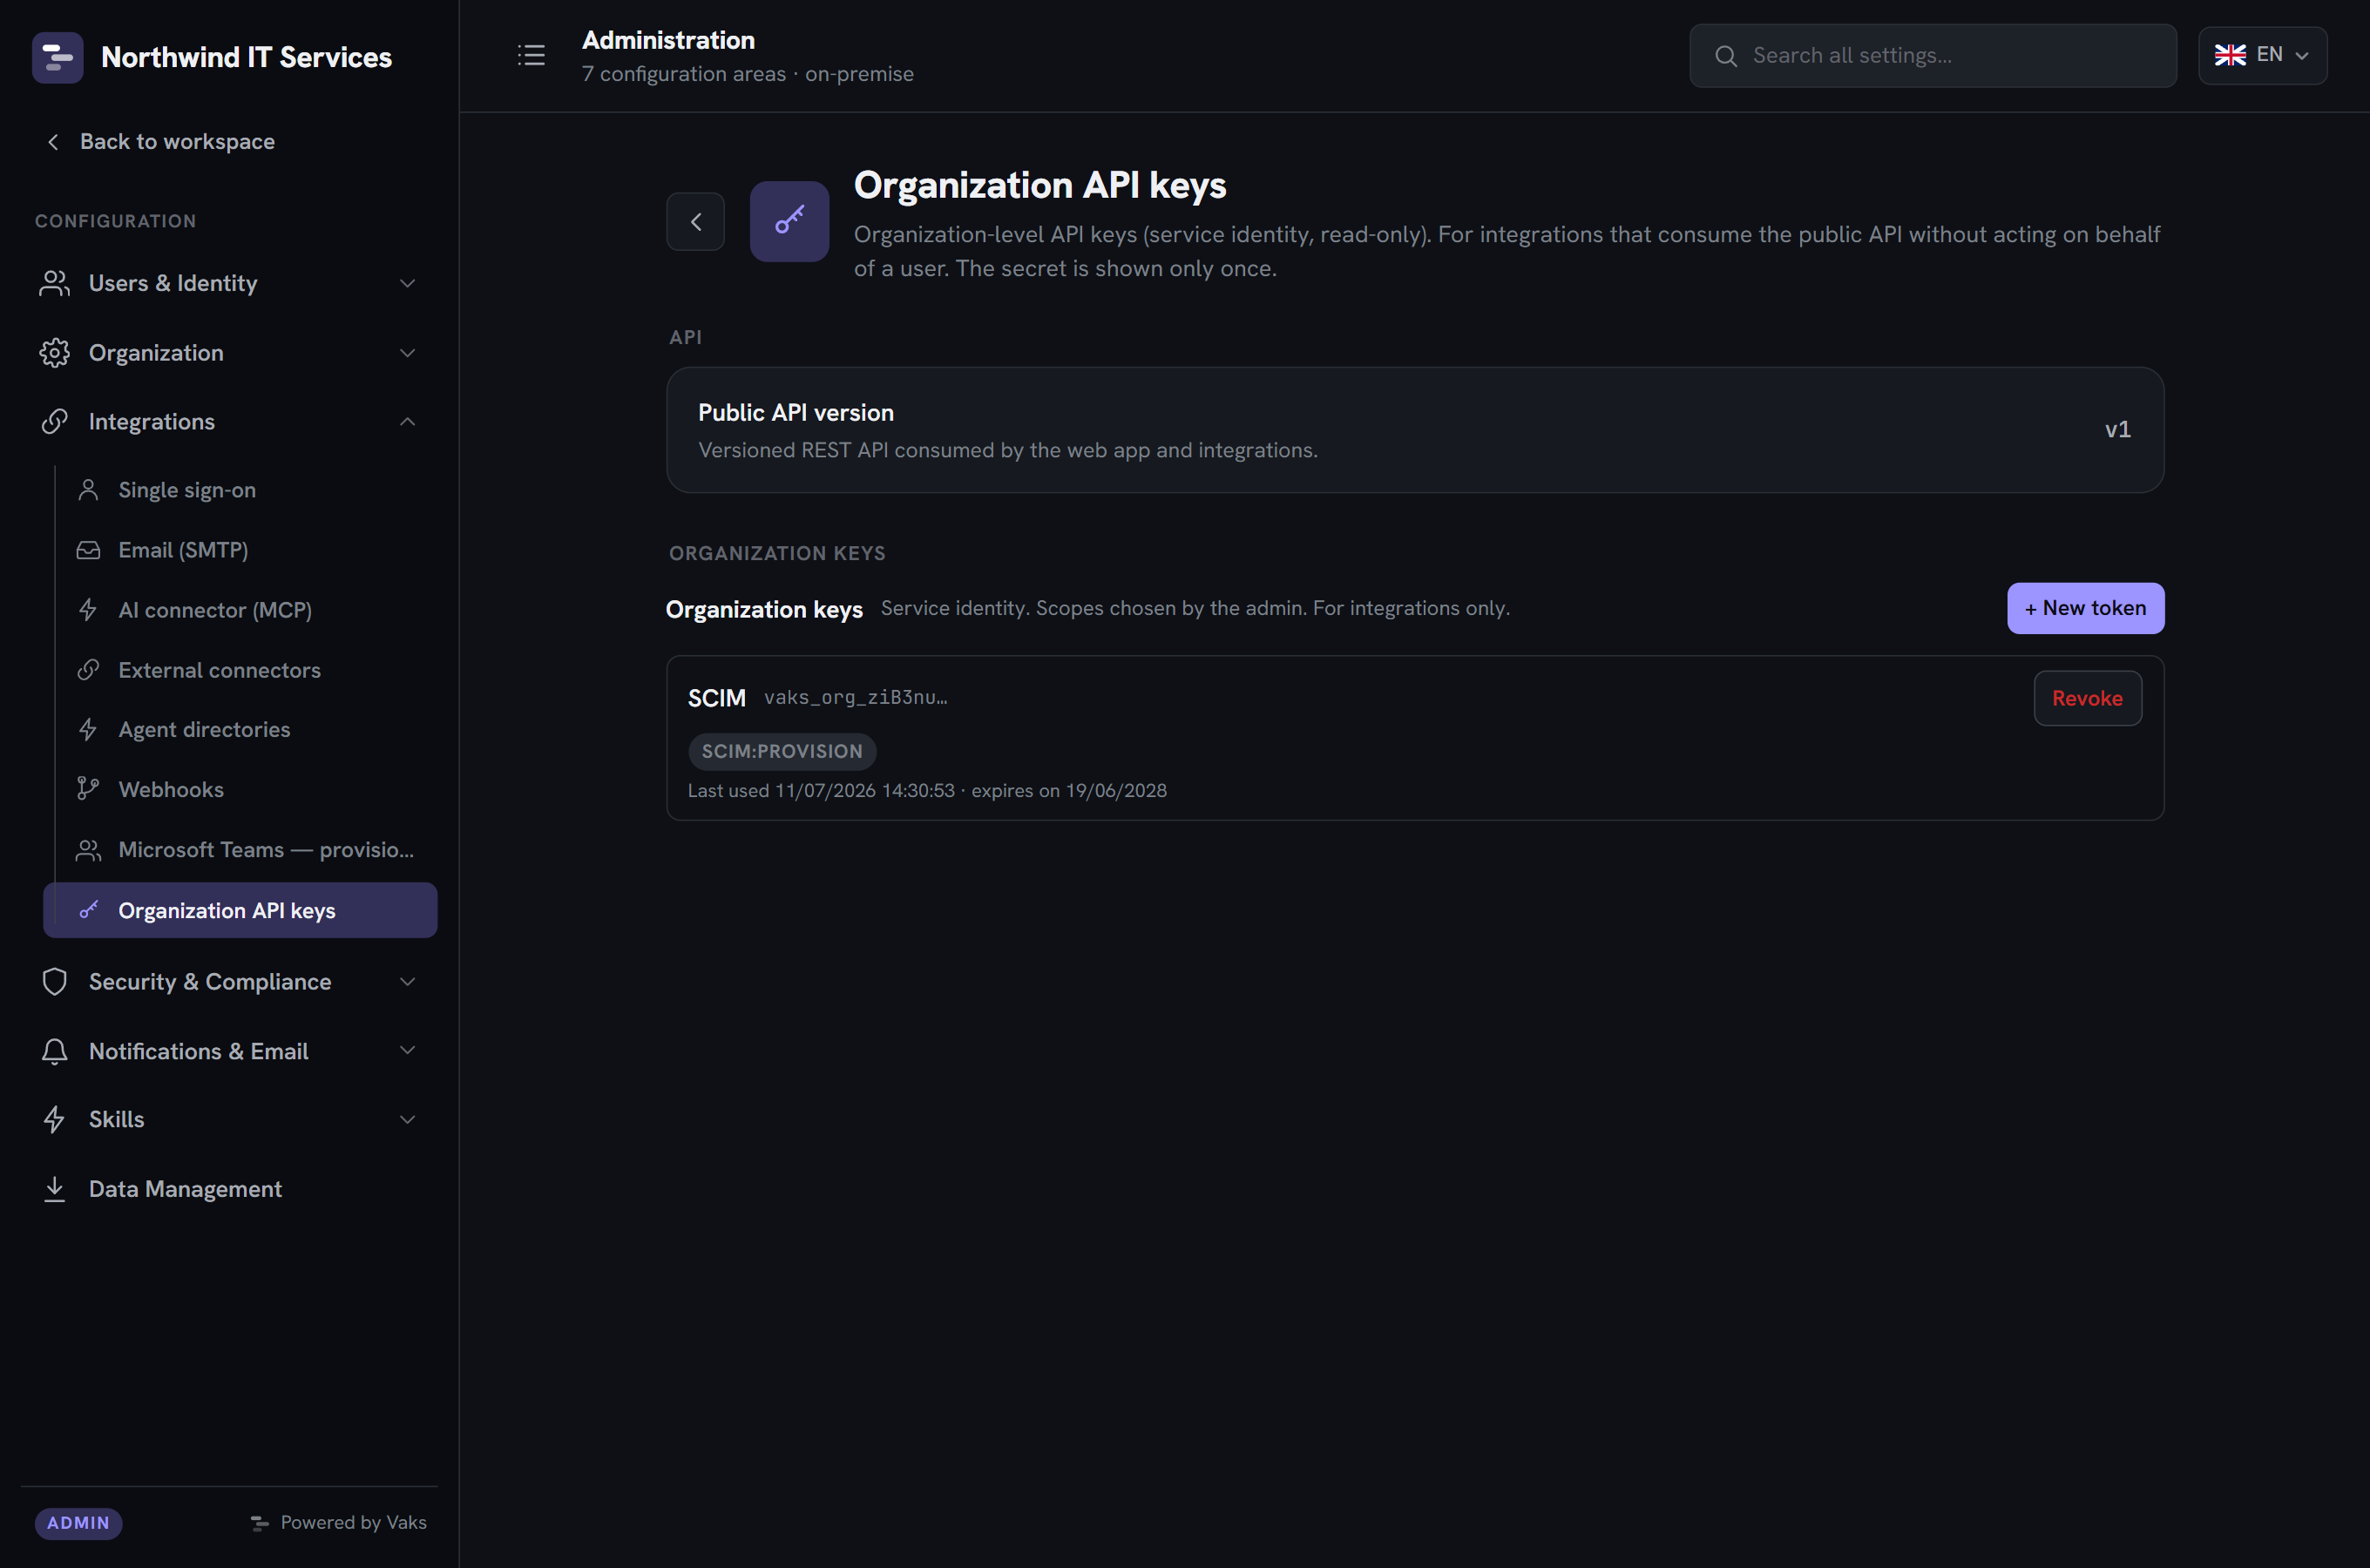Click the External connectors link icon
The image size is (2370, 1568).
[x=89, y=670]
